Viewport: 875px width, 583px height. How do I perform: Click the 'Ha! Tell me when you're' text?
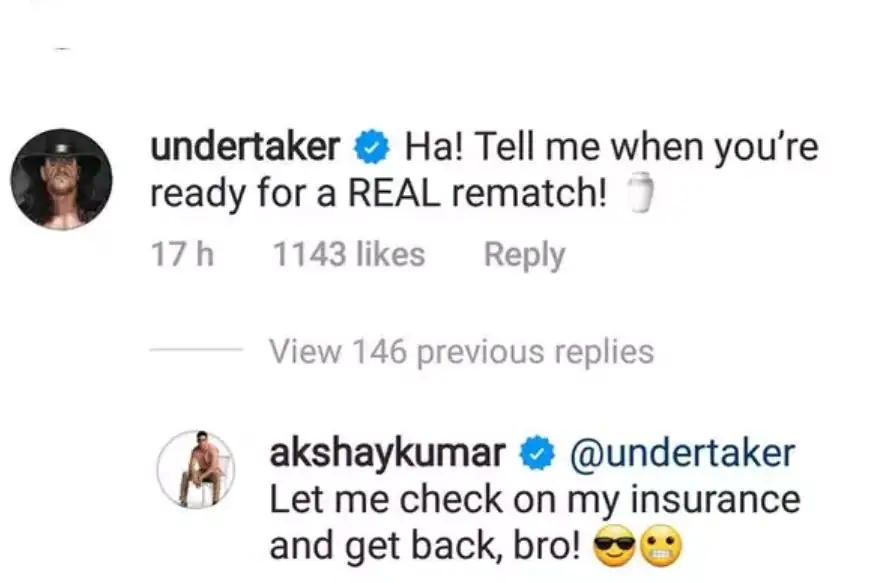click(612, 147)
